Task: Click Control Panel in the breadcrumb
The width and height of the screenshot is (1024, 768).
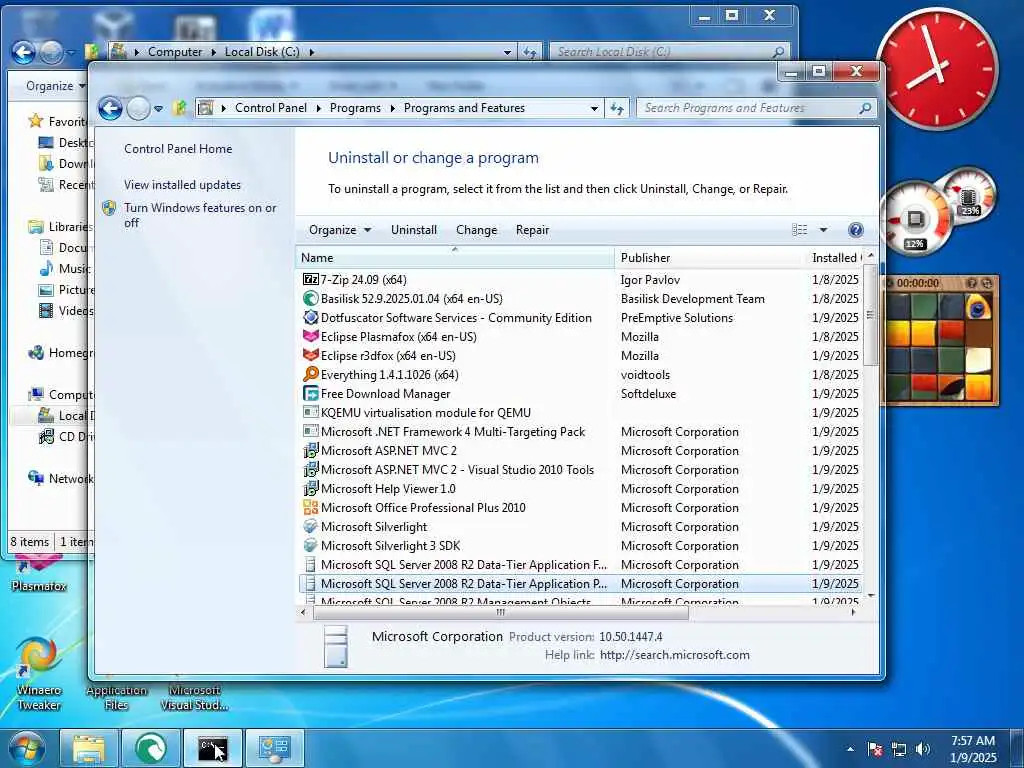Action: coord(270,108)
